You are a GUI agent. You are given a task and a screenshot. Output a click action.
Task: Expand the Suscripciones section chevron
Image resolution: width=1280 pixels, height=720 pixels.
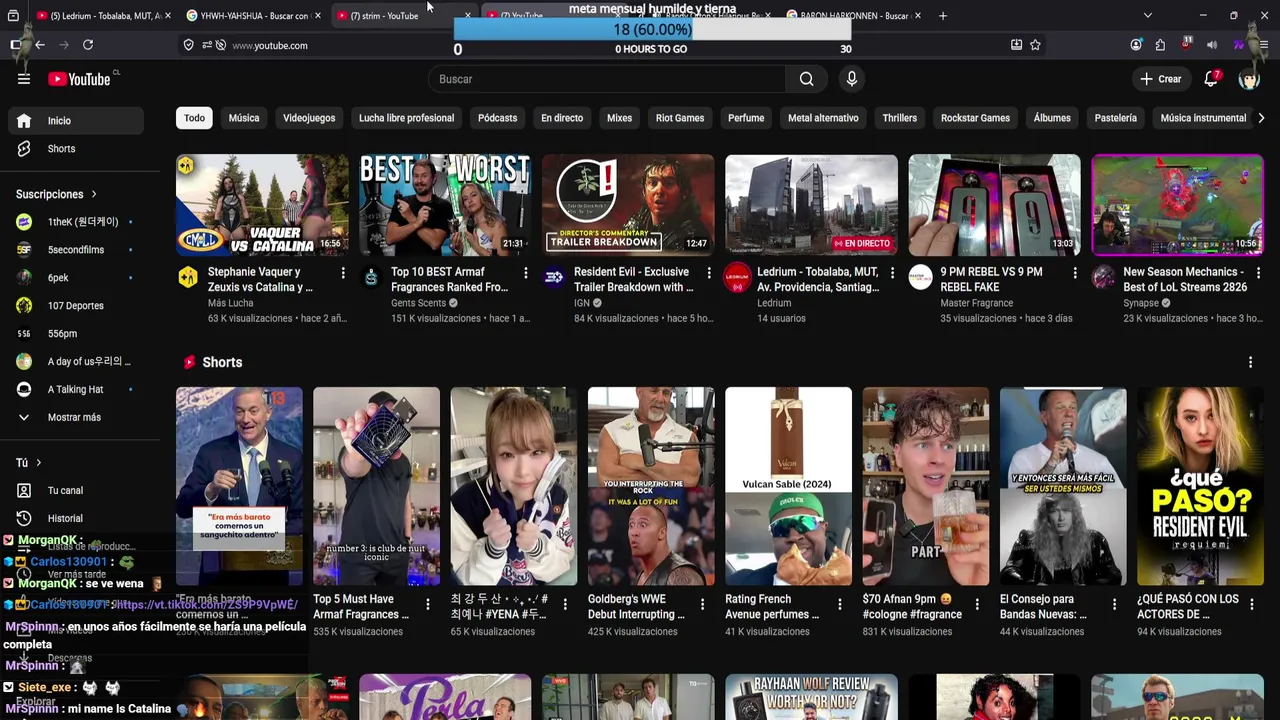94,194
